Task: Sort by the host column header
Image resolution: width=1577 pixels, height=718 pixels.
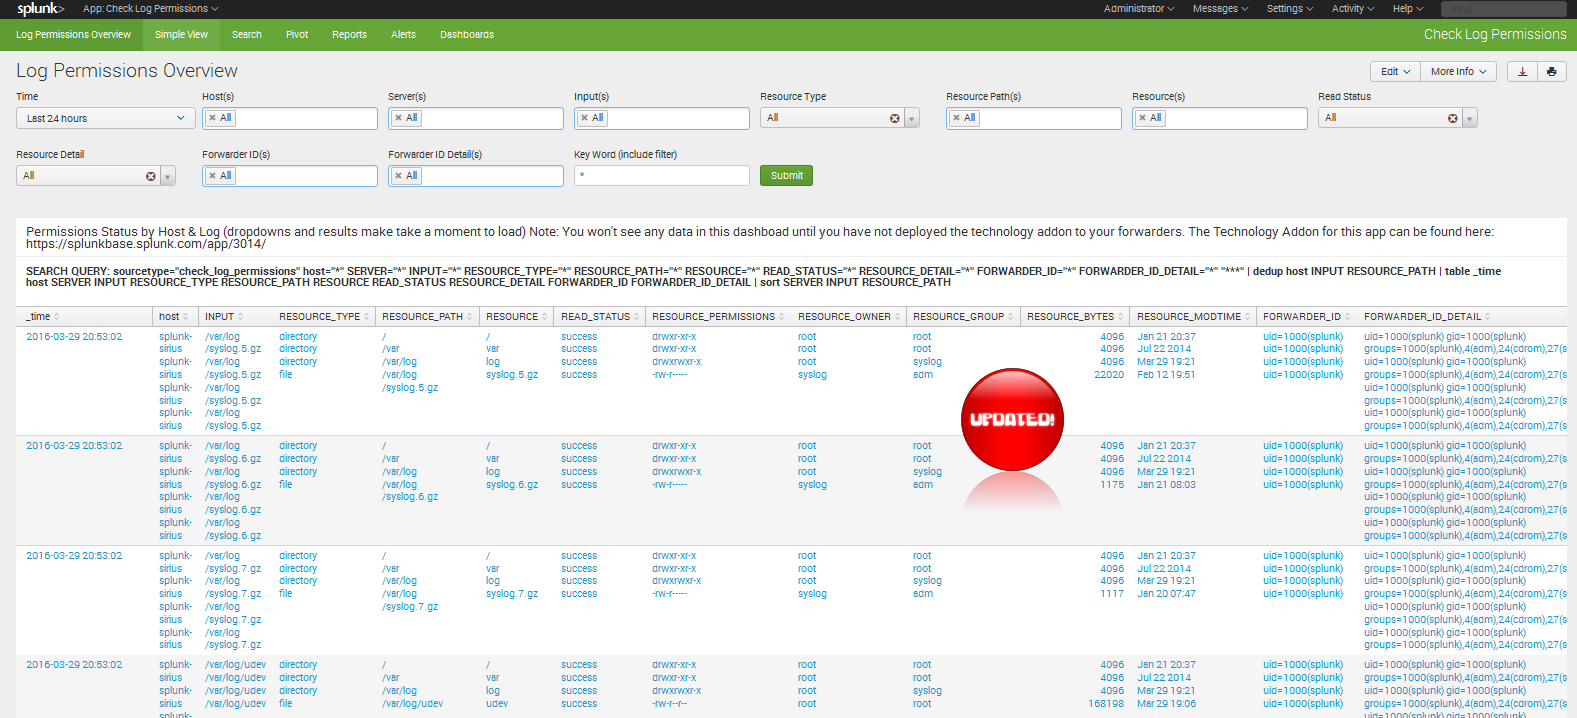Action: [173, 317]
